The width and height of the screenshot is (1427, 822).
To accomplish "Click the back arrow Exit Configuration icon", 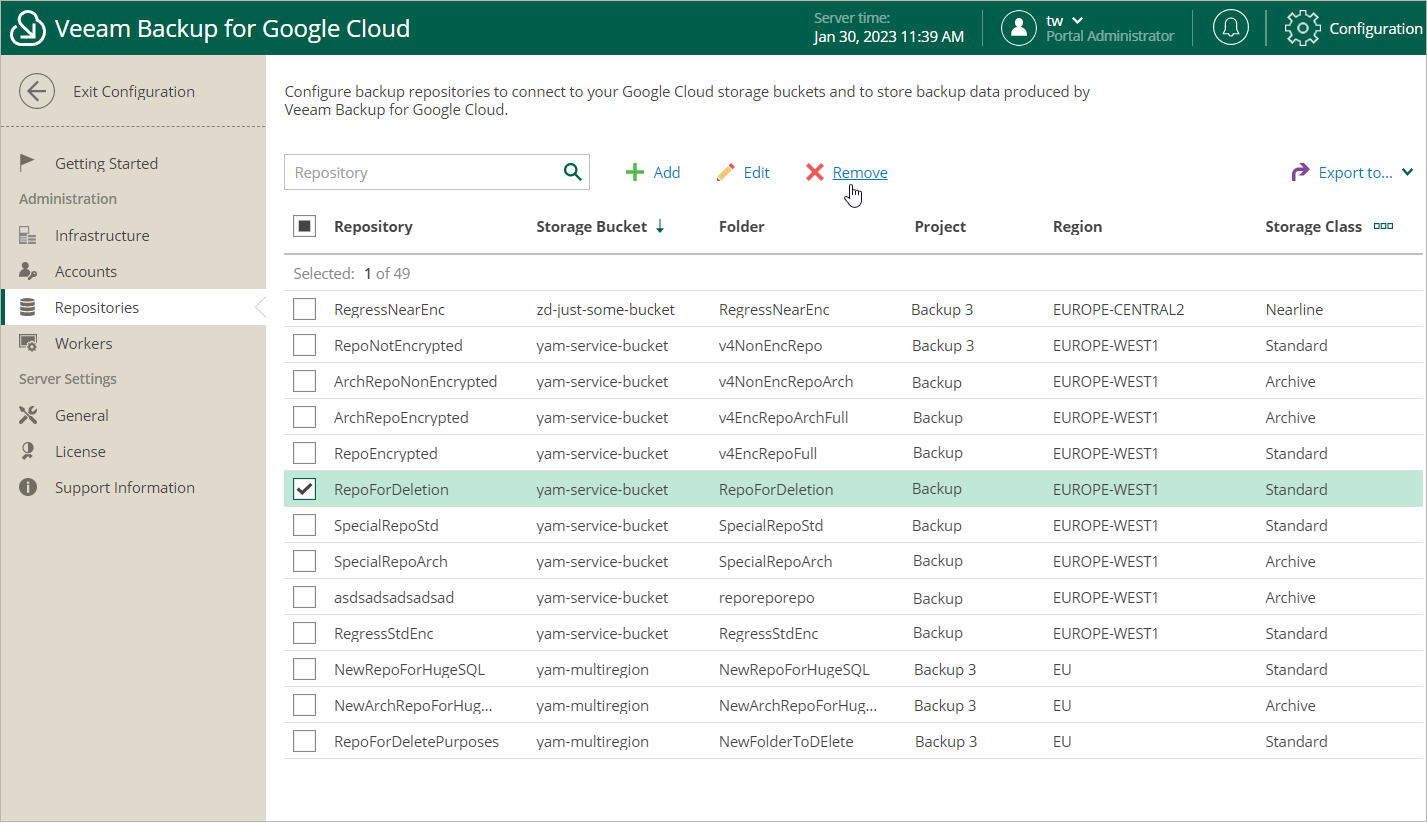I will tap(37, 92).
